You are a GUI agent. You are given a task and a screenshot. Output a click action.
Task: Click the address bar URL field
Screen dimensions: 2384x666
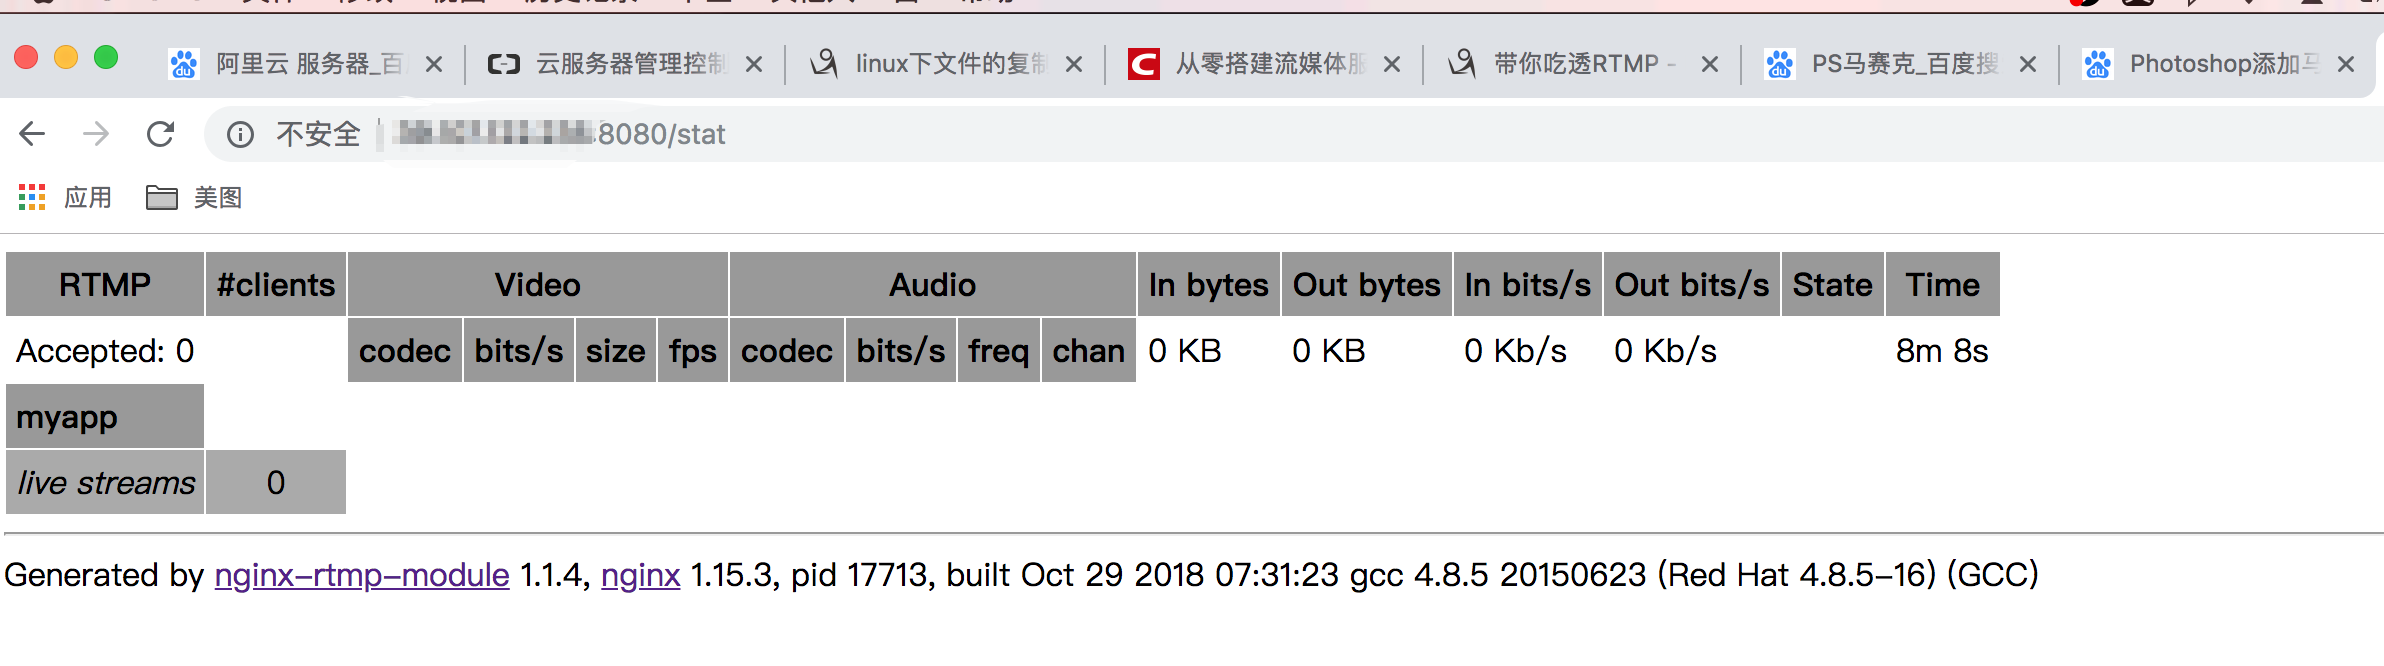(1200, 134)
